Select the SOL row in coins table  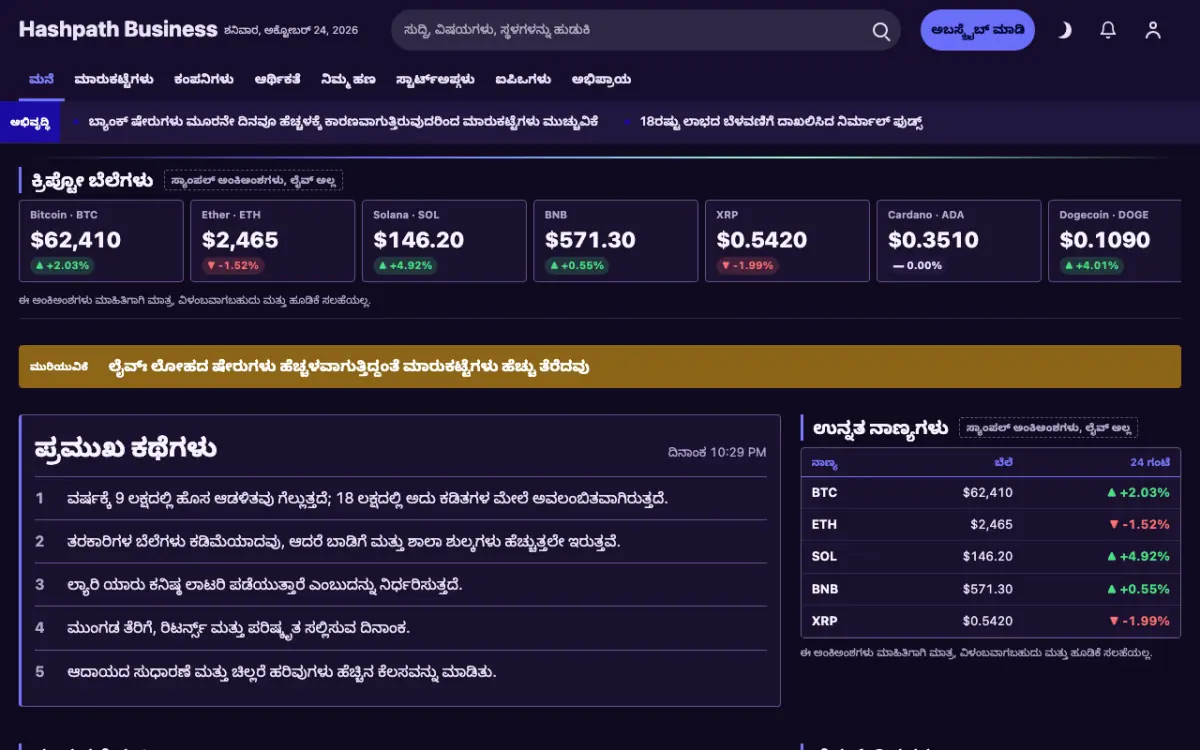pyautogui.click(x=990, y=556)
